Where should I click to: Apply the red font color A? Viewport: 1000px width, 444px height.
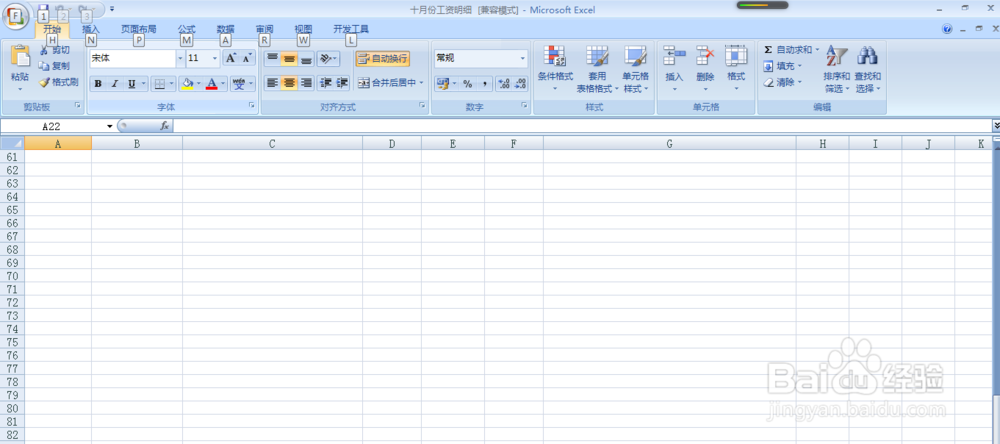coord(212,84)
